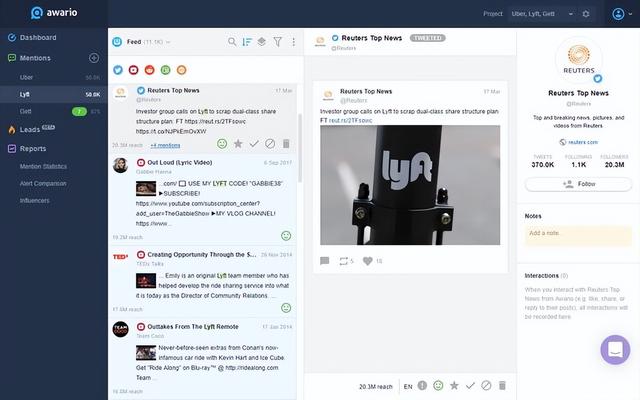Like the tweet with the heart icon

(368, 261)
